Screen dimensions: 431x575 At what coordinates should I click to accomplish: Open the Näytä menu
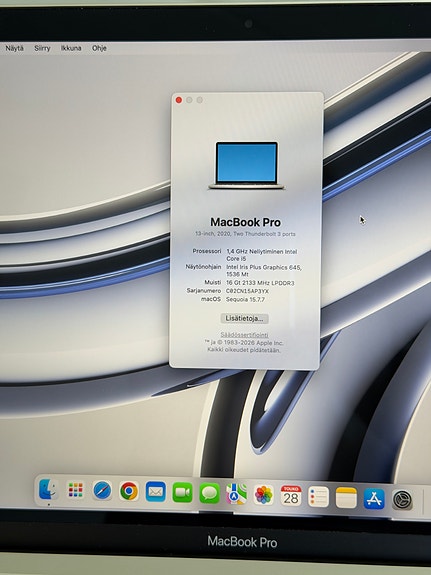(x=14, y=48)
